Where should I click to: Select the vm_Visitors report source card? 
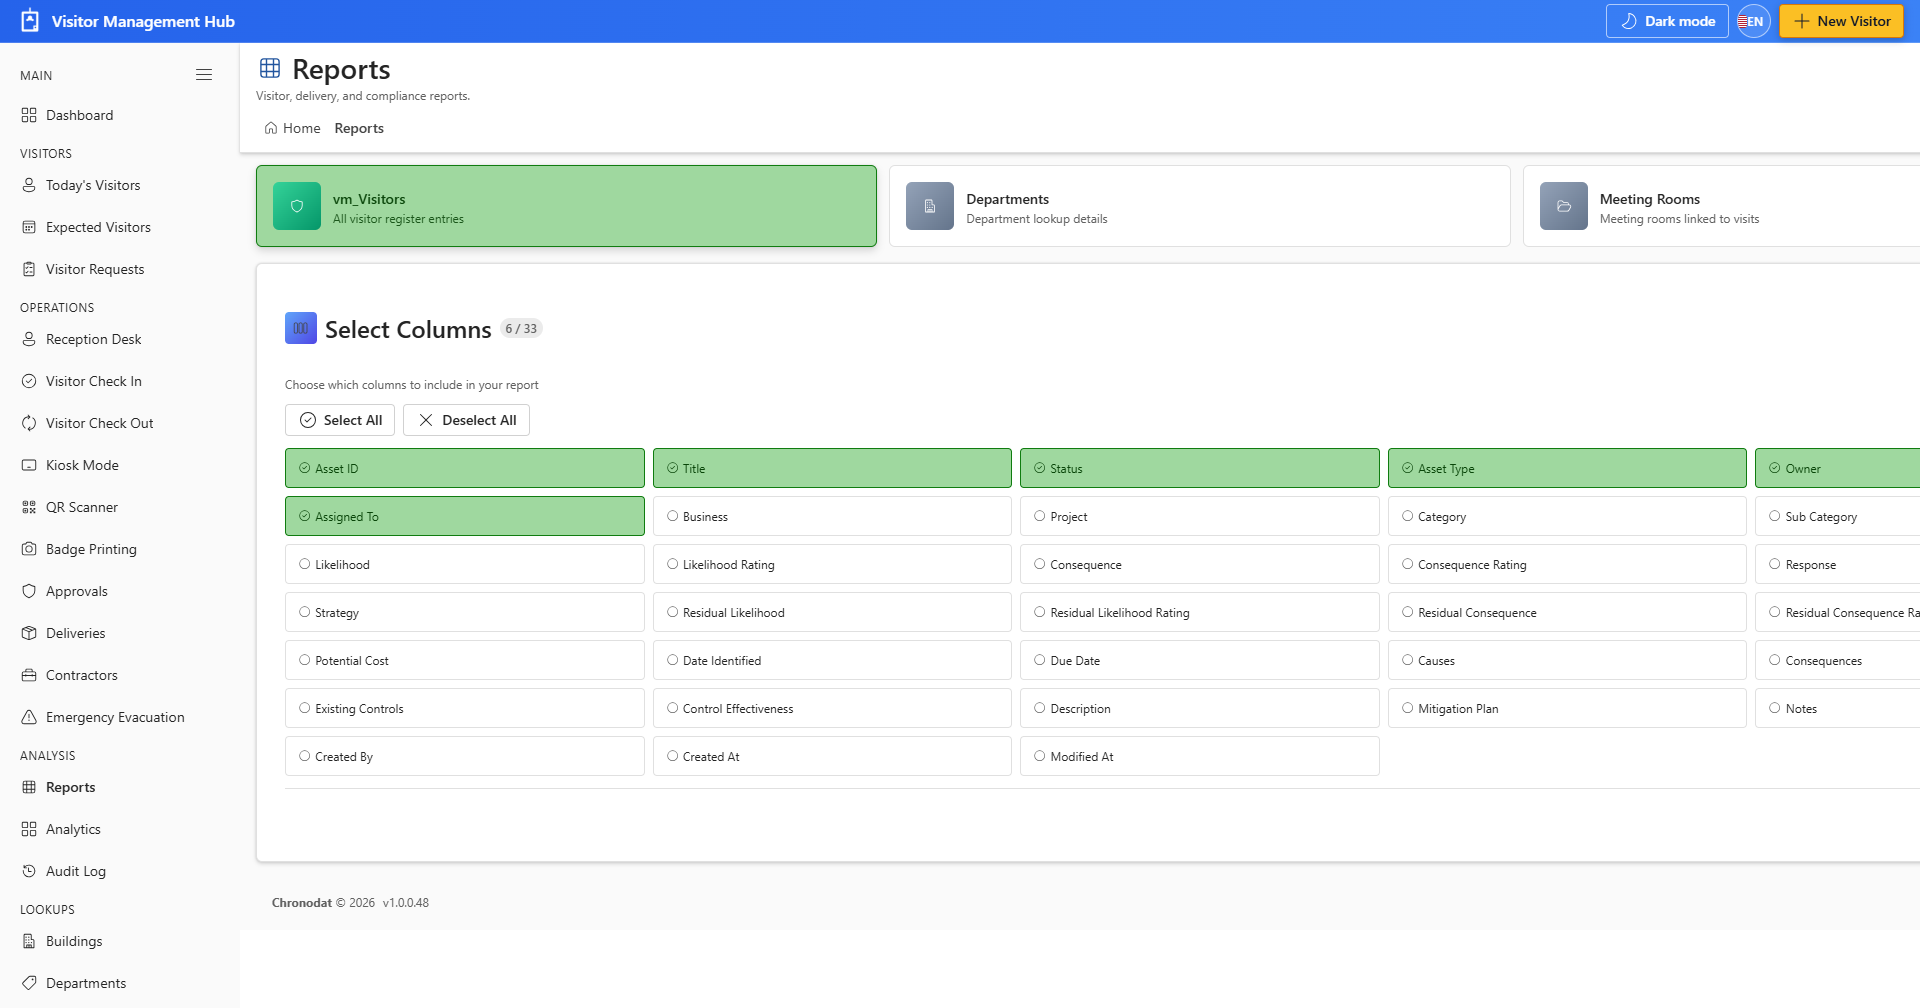[566, 206]
